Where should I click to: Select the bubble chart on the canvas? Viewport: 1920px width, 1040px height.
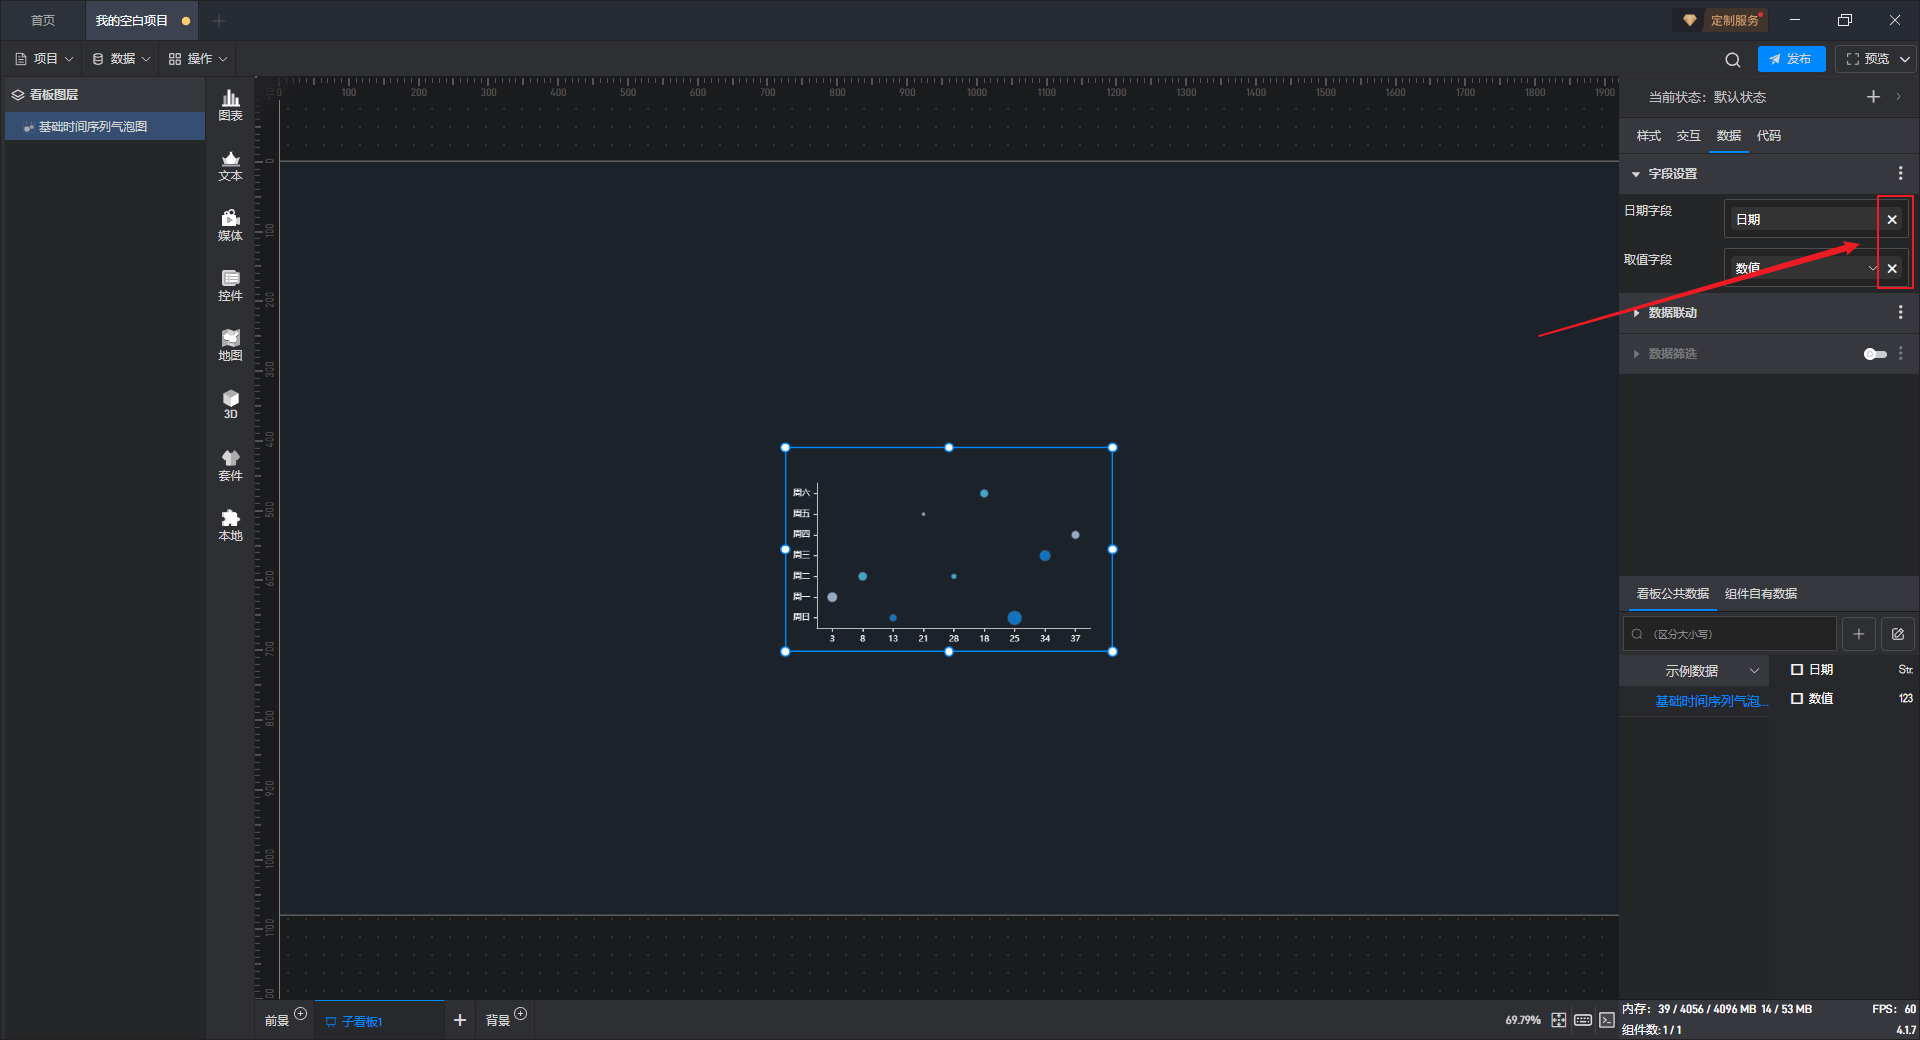[948, 550]
